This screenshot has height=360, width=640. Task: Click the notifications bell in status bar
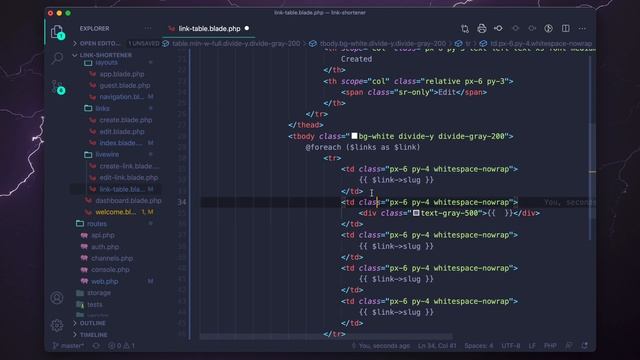pos(584,346)
